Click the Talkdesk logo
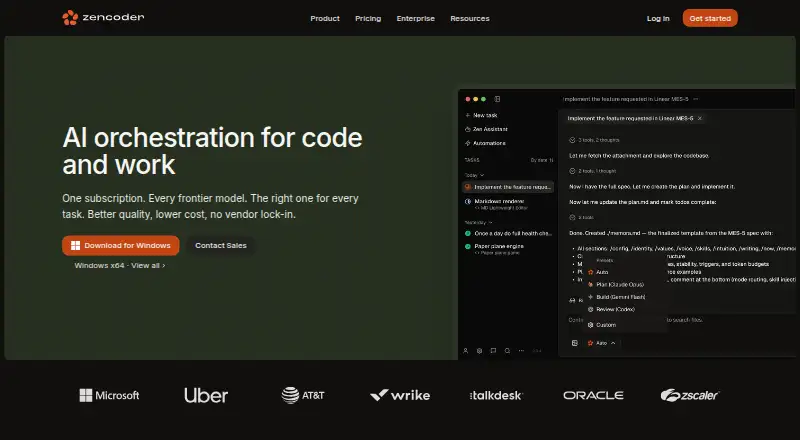Screen dimensions: 800x440 pos(496,395)
